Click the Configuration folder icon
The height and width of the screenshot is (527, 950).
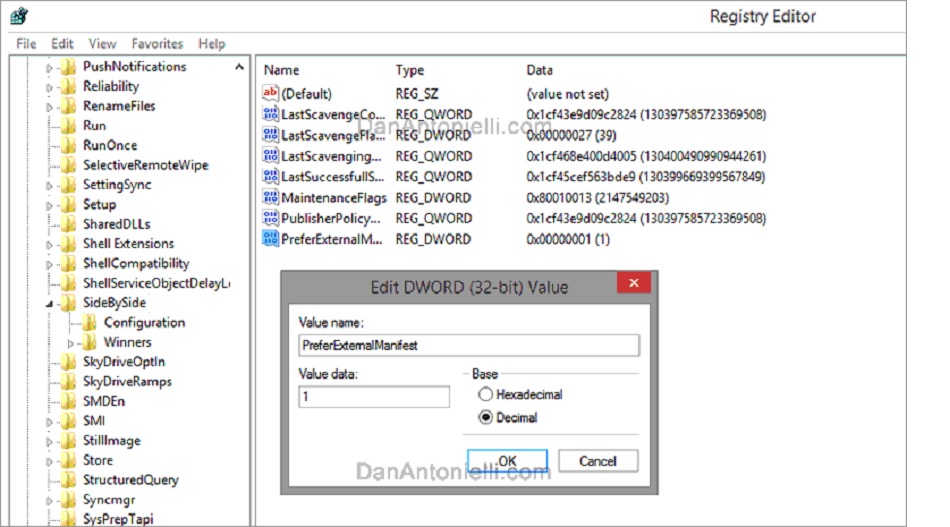coord(89,323)
